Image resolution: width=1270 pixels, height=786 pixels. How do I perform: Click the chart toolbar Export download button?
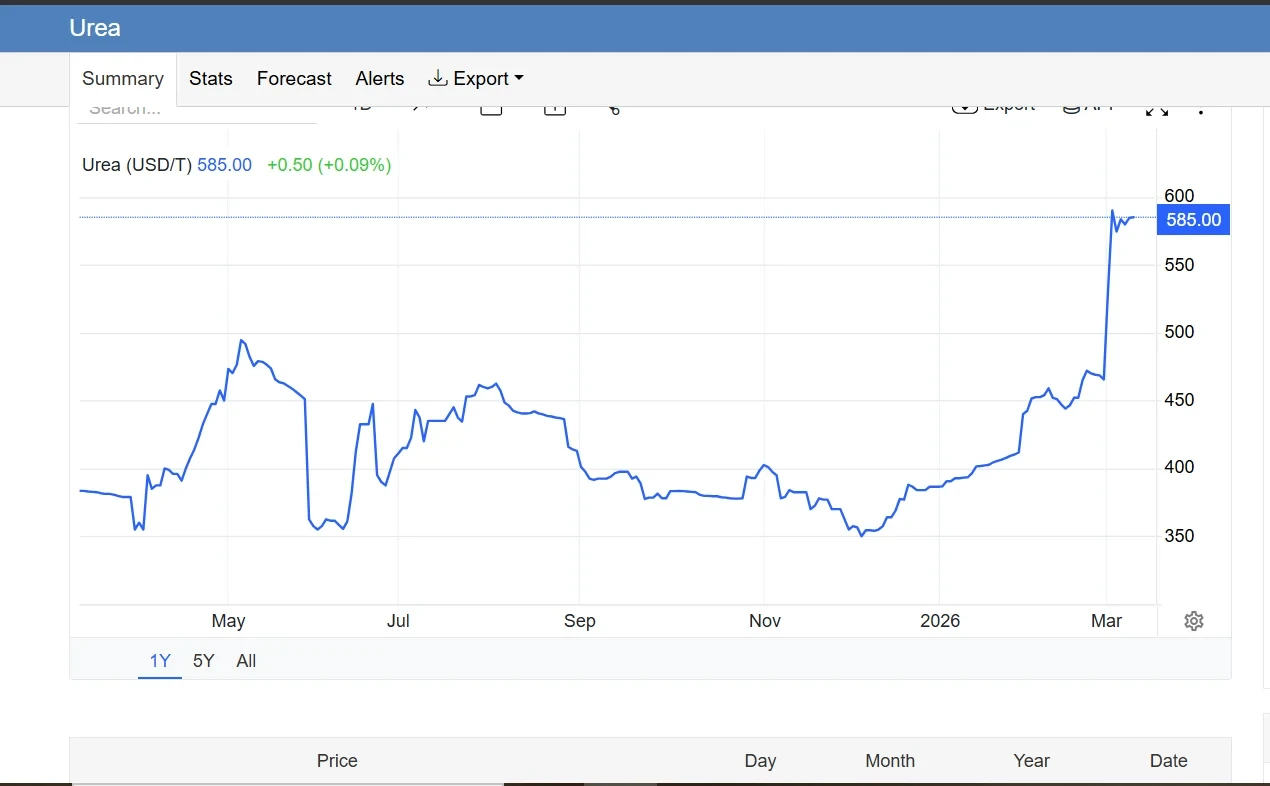pyautogui.click(x=993, y=108)
